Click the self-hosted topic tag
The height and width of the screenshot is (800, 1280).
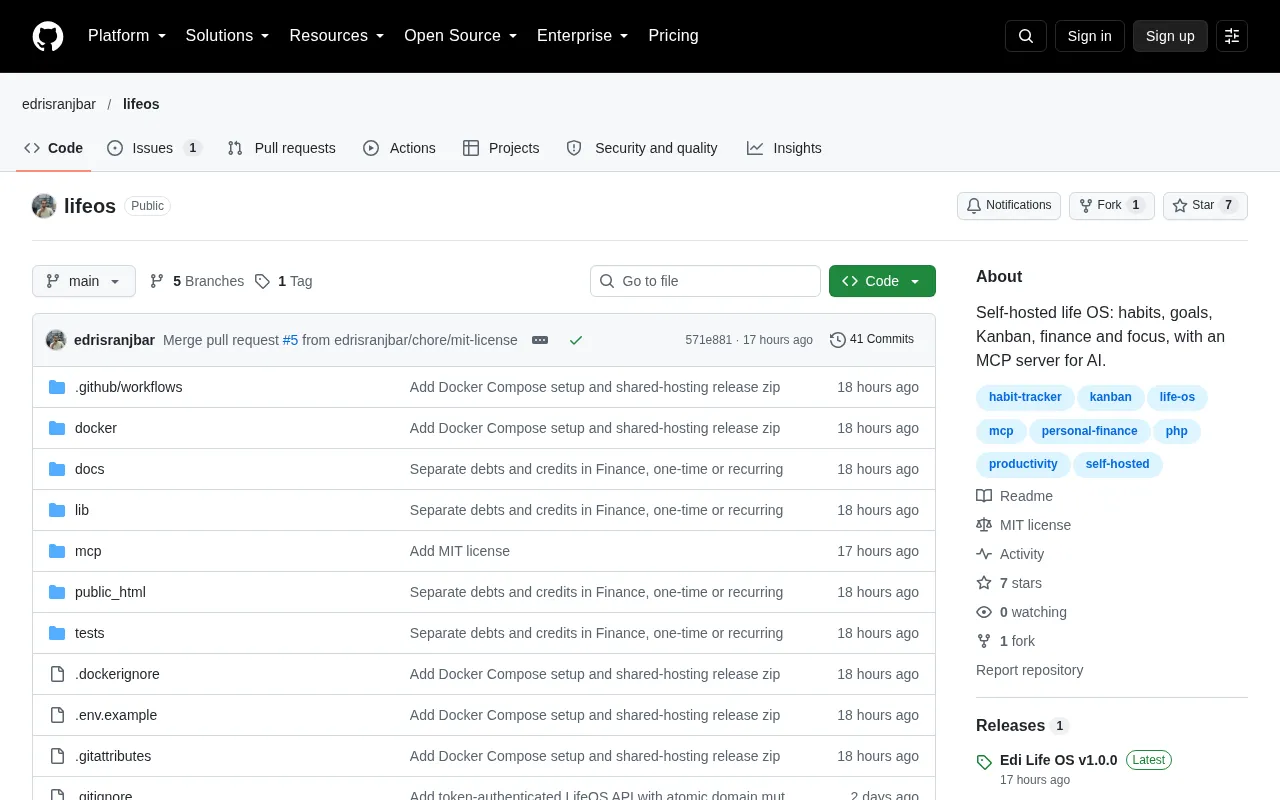[x=1117, y=464]
